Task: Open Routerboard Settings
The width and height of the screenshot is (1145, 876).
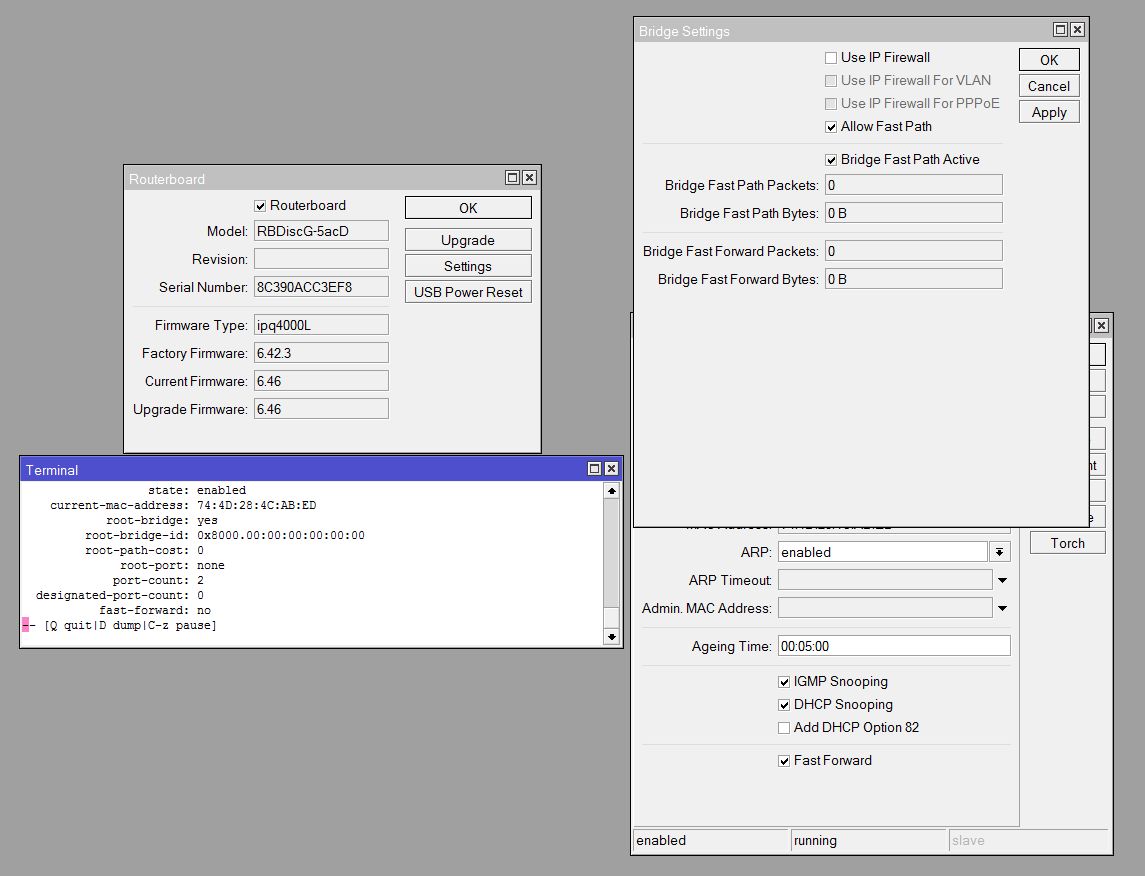Action: [x=467, y=266]
